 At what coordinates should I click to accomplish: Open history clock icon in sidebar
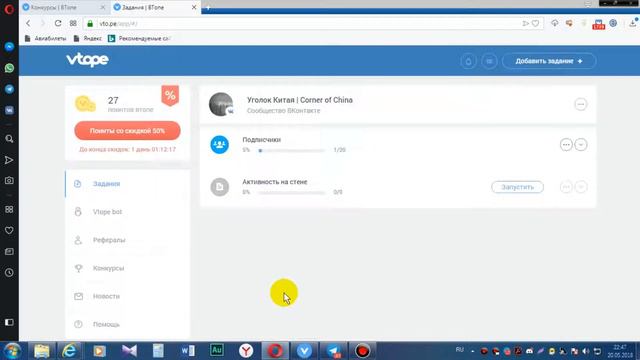tap(9, 273)
